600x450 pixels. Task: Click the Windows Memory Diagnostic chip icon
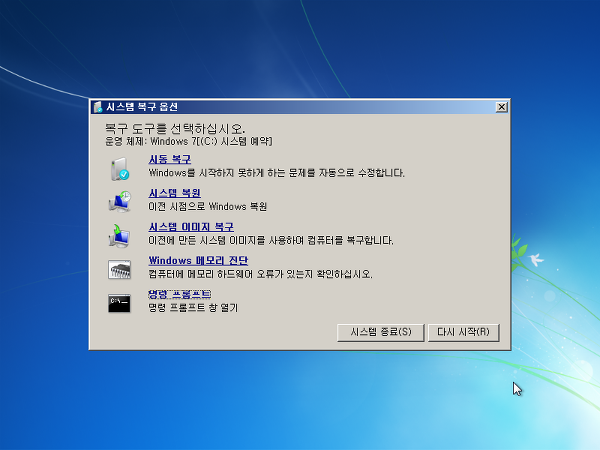(x=119, y=269)
